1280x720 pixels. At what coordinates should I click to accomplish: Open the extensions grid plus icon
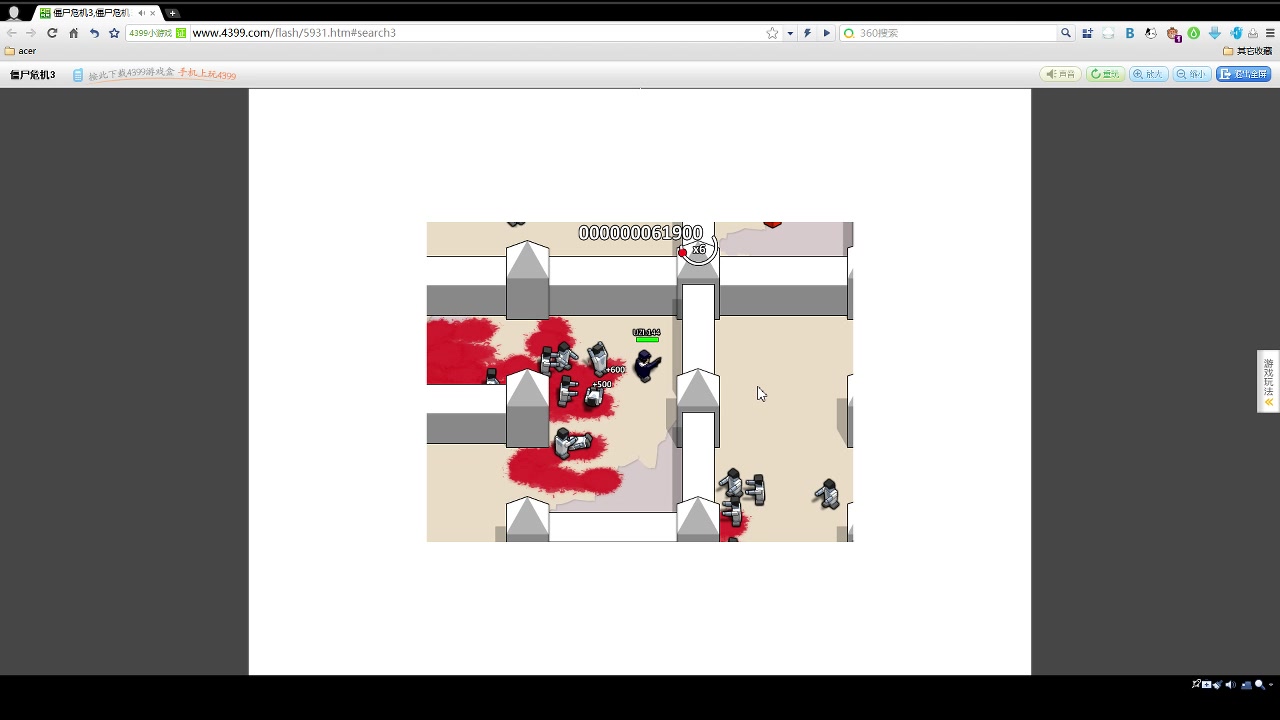tap(1087, 33)
